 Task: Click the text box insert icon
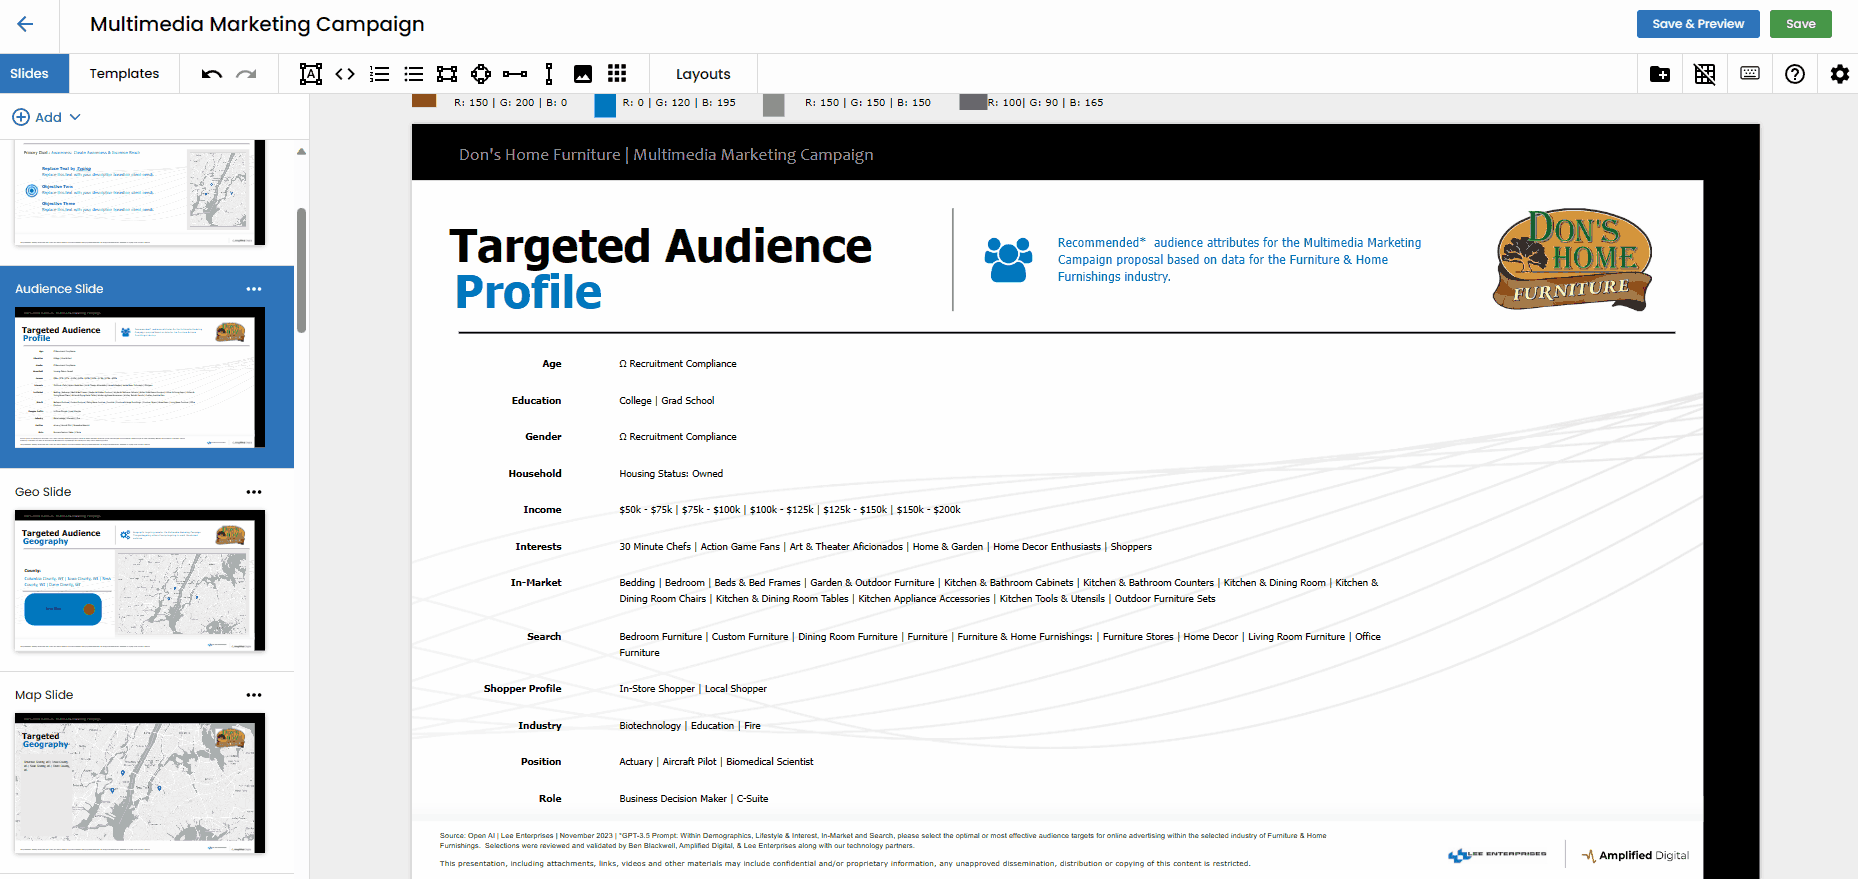(311, 74)
